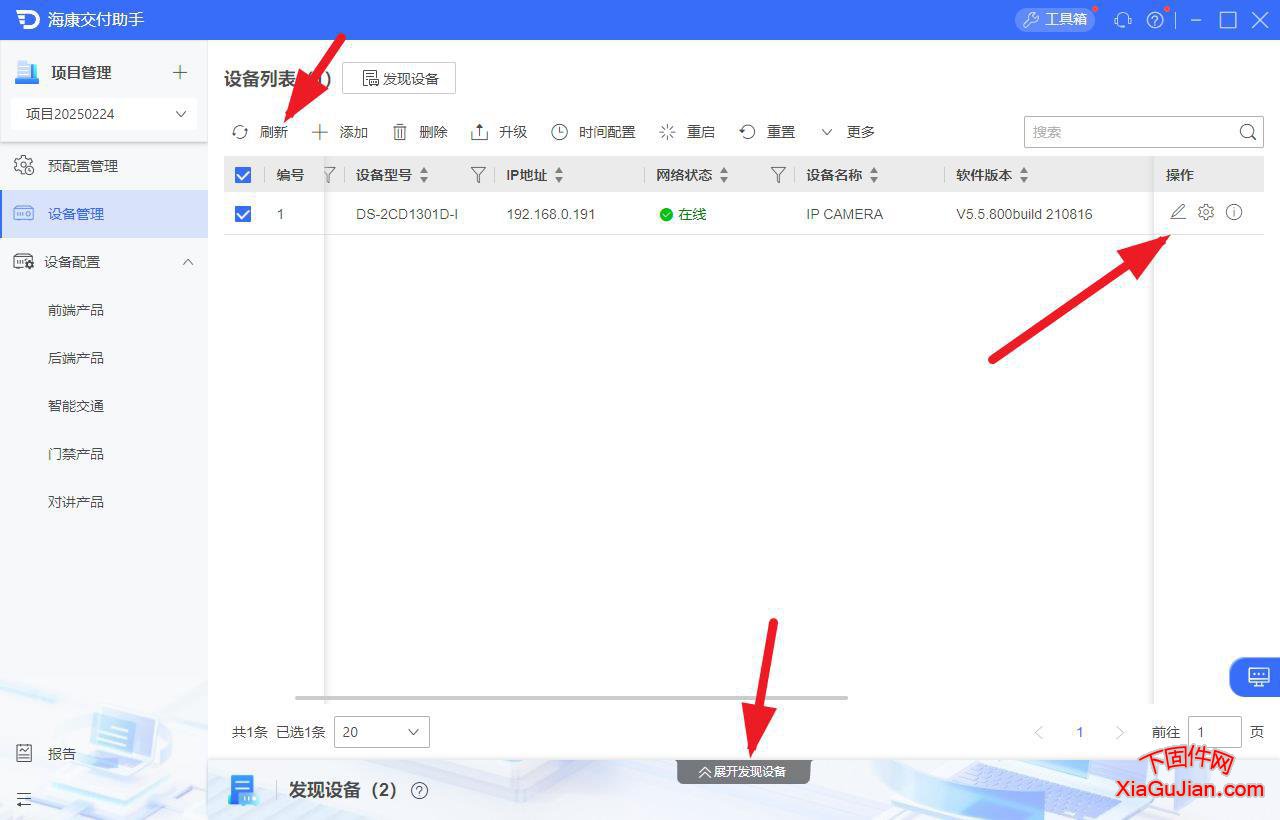Screen dimensions: 1280x820
Task: Click the edit pencil icon in 操作 column
Action: coord(1177,212)
